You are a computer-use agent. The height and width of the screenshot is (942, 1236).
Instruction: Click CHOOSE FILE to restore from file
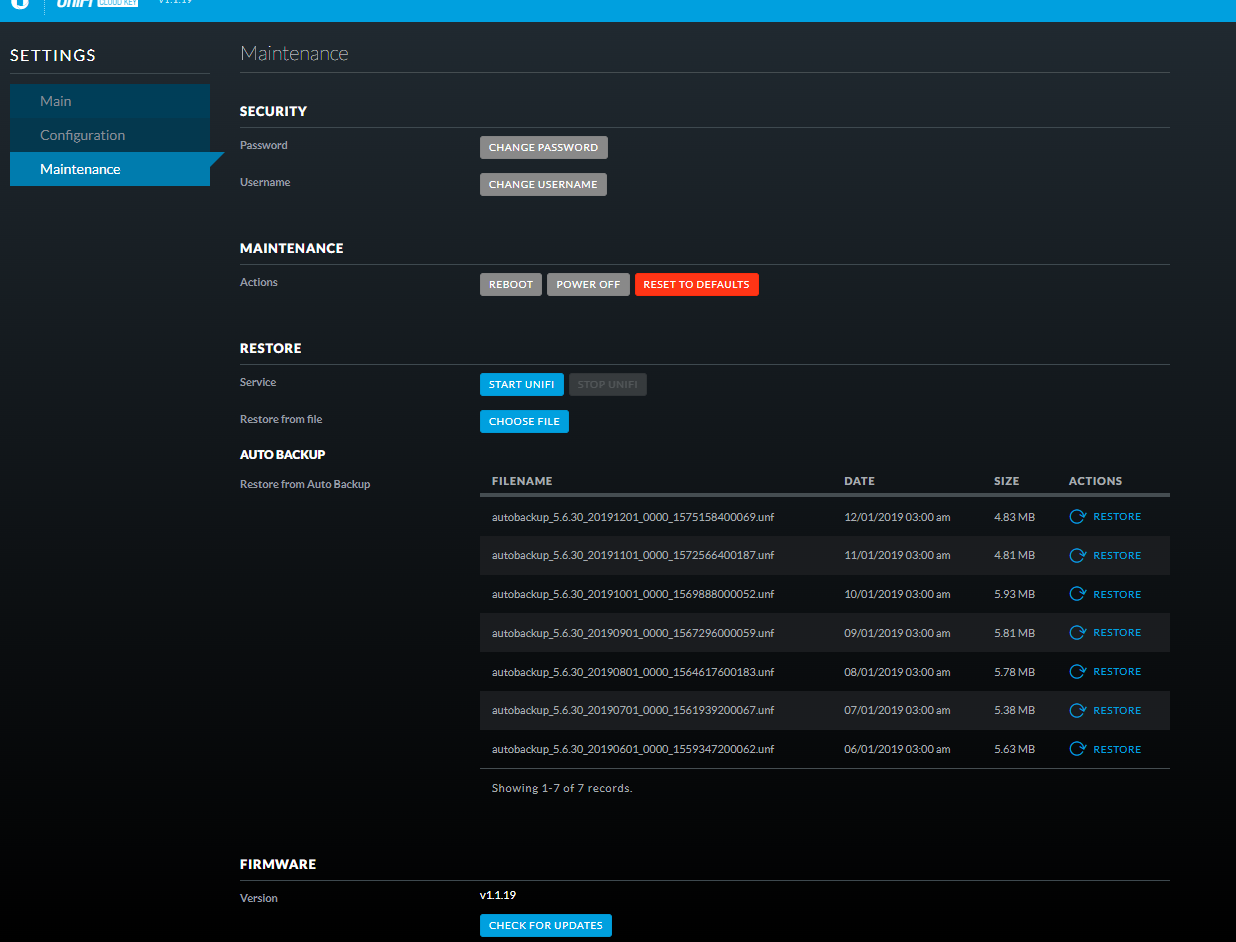(x=524, y=421)
